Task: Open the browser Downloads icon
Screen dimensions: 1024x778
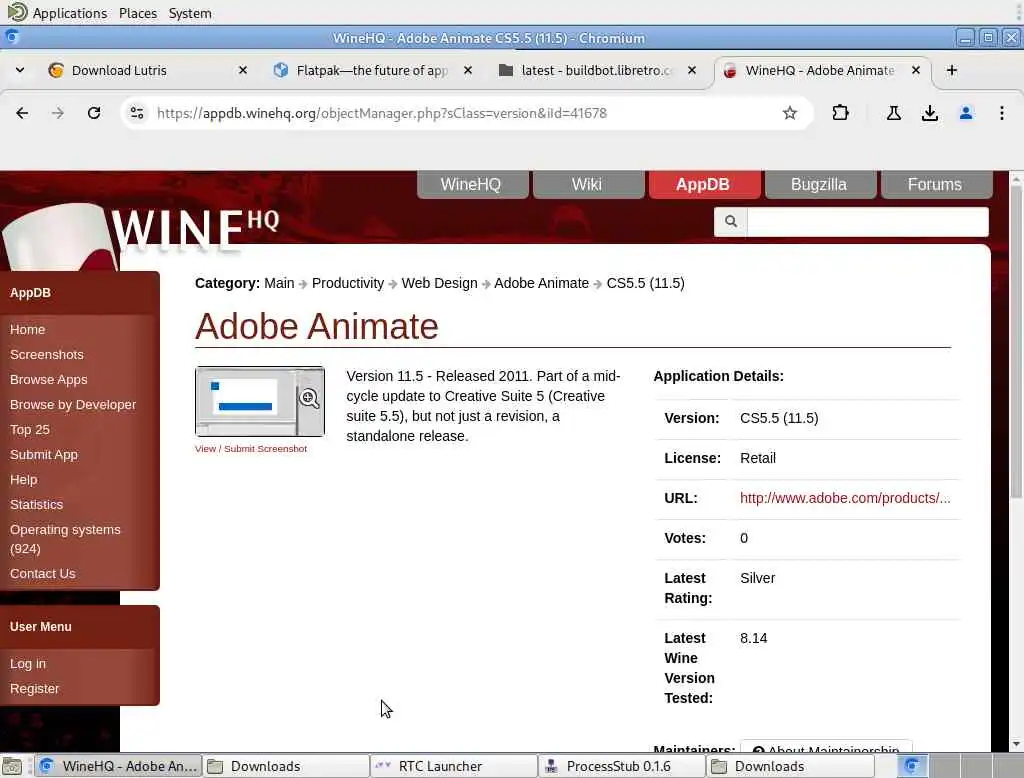Action: 929,113
